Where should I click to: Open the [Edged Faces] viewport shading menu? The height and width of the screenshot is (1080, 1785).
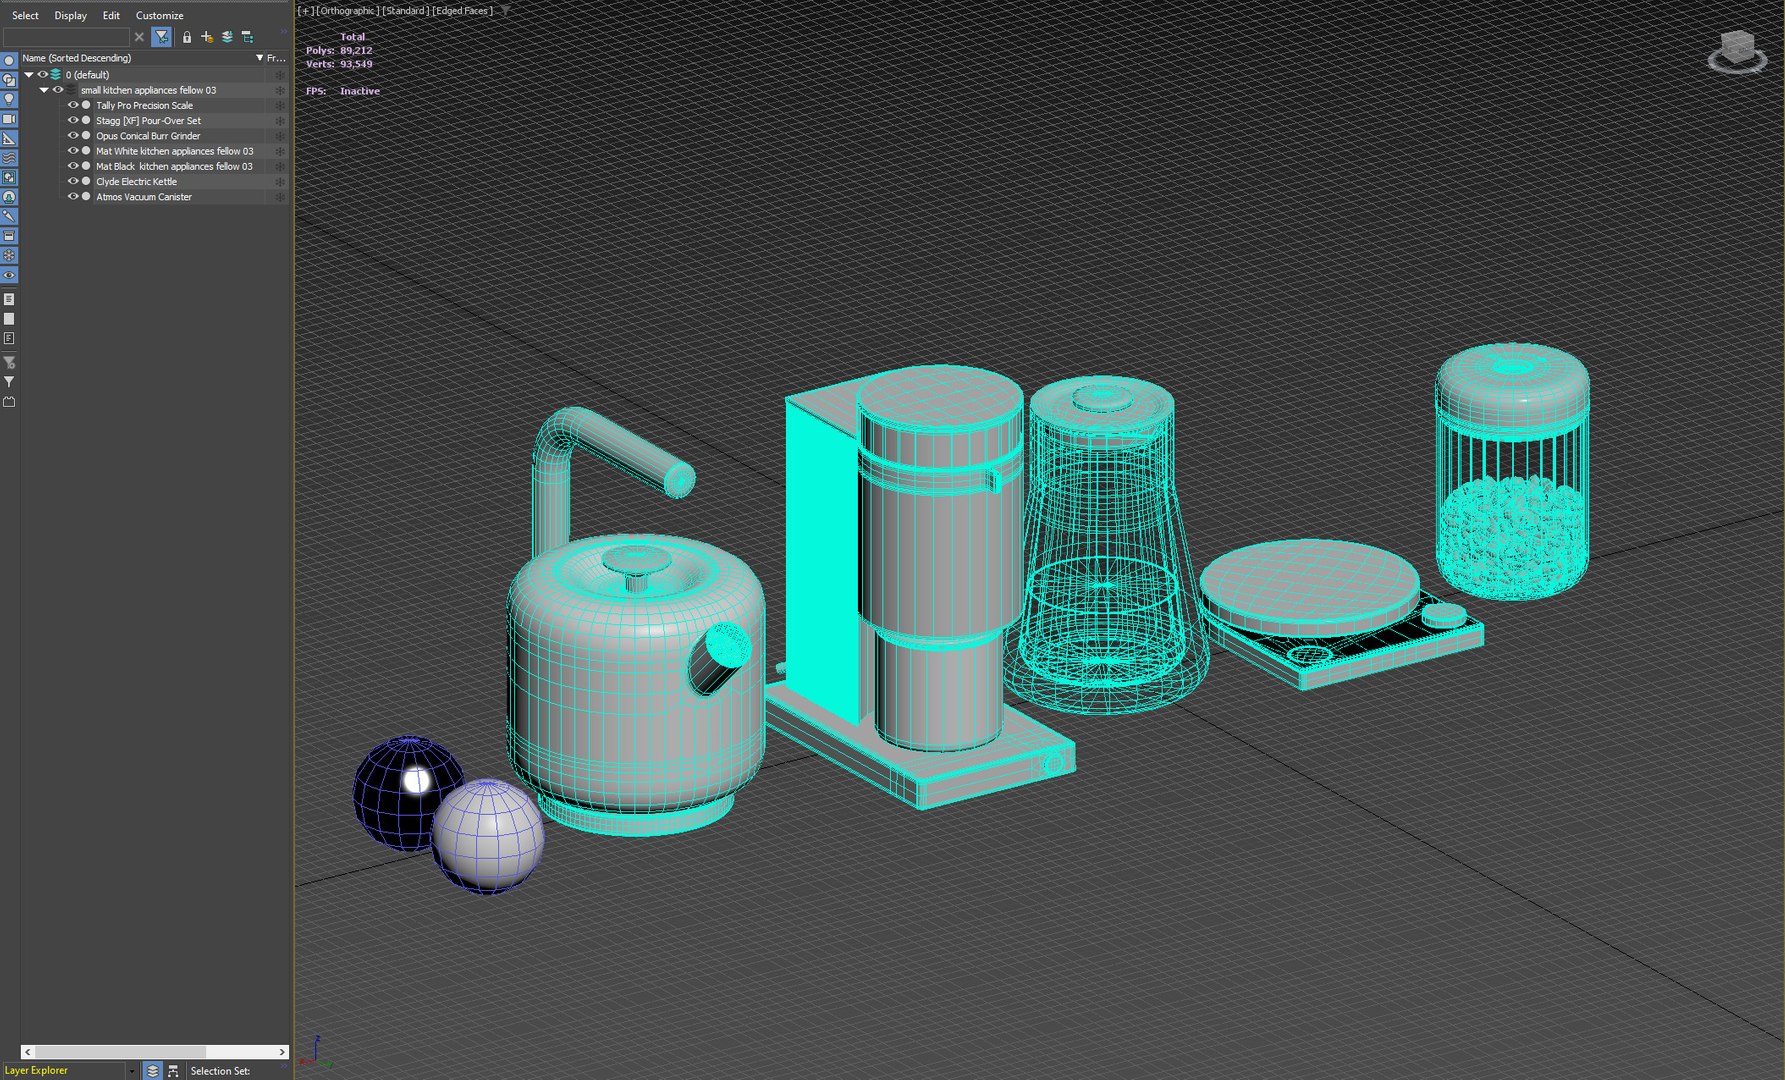coord(463,11)
